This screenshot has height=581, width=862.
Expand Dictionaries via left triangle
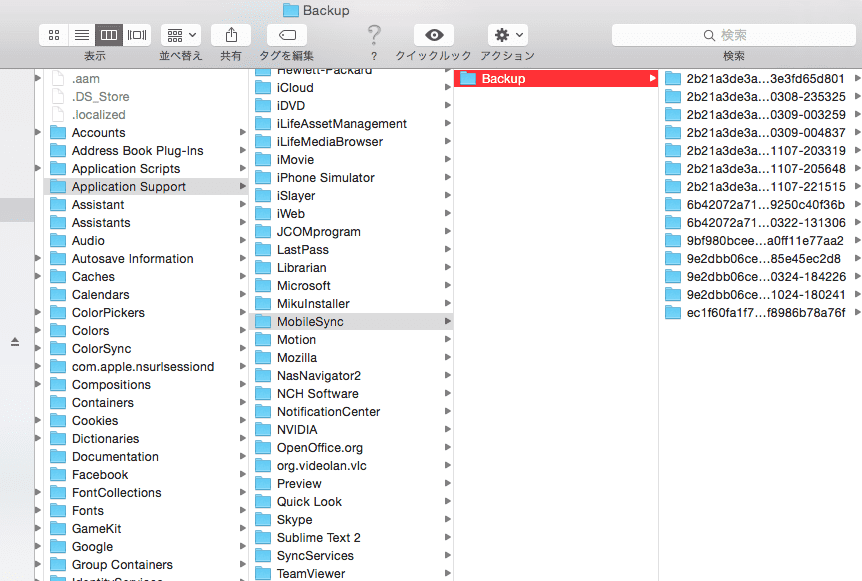(38, 438)
